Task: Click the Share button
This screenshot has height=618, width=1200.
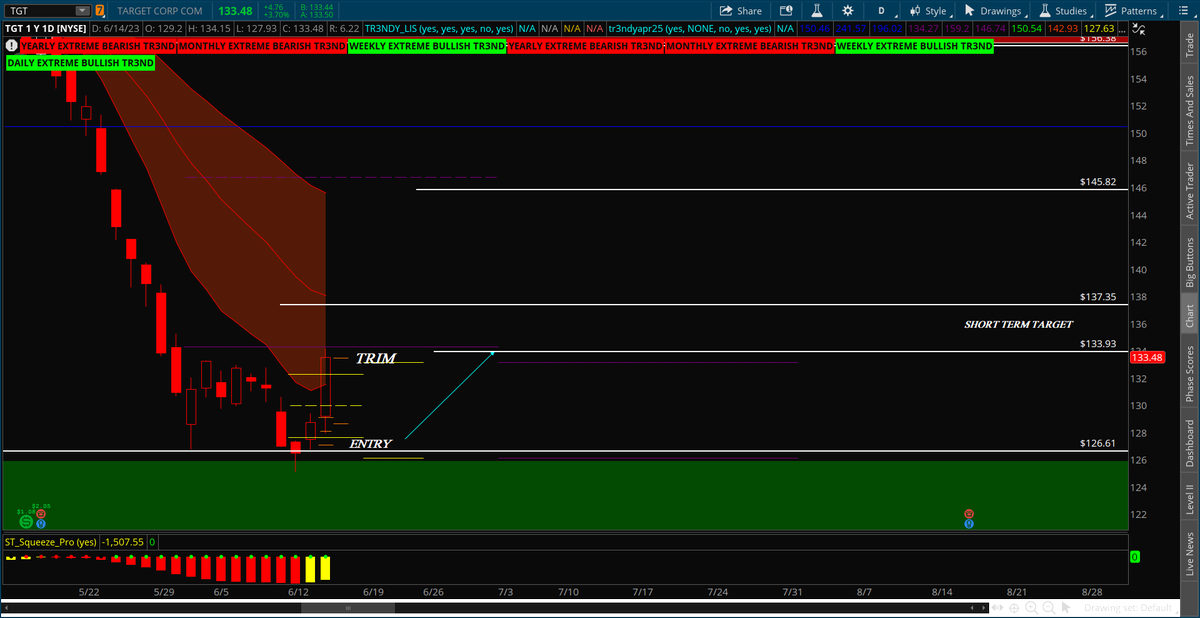Action: [x=742, y=10]
